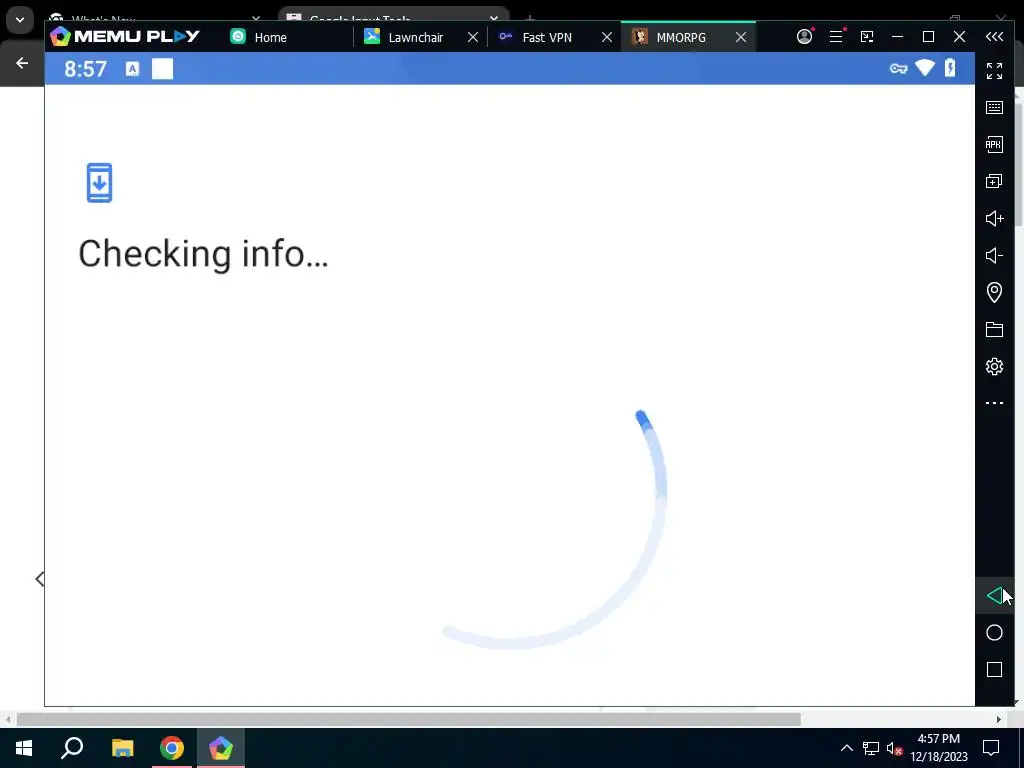Click the 8:57 clock in Android status bar
The width and height of the screenshot is (1024, 768).
86,69
